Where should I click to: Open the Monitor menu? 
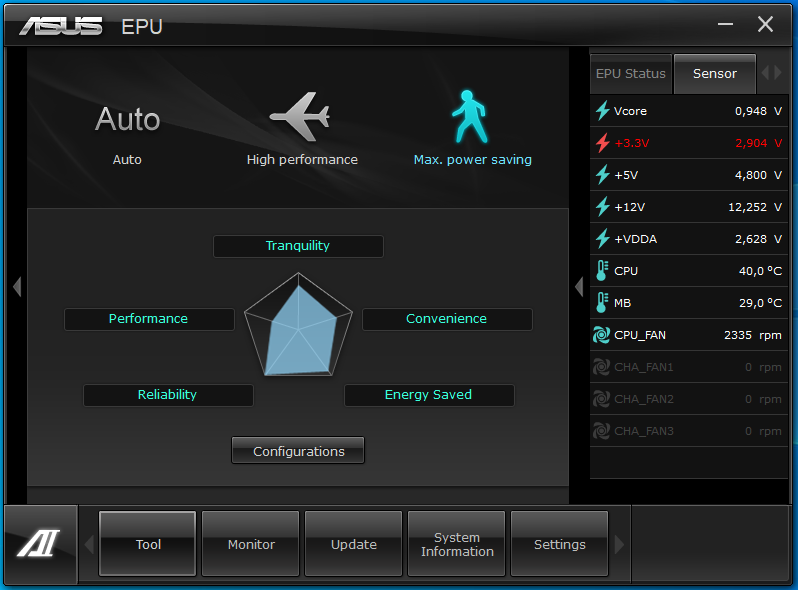point(250,544)
